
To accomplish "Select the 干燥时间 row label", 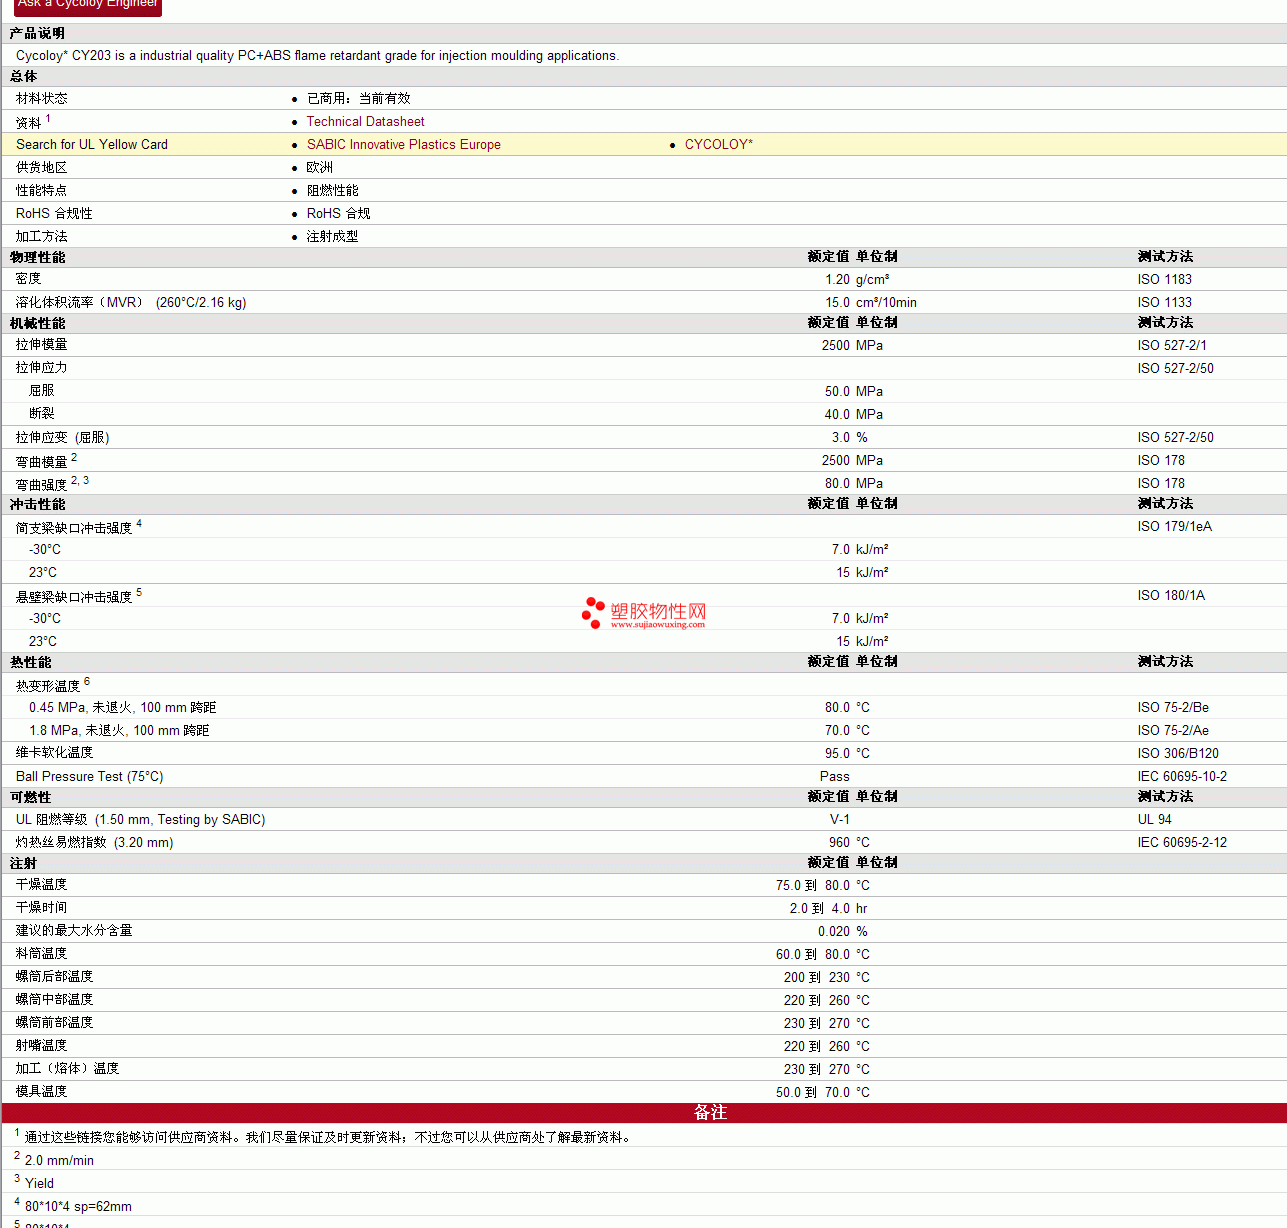I will click(42, 908).
